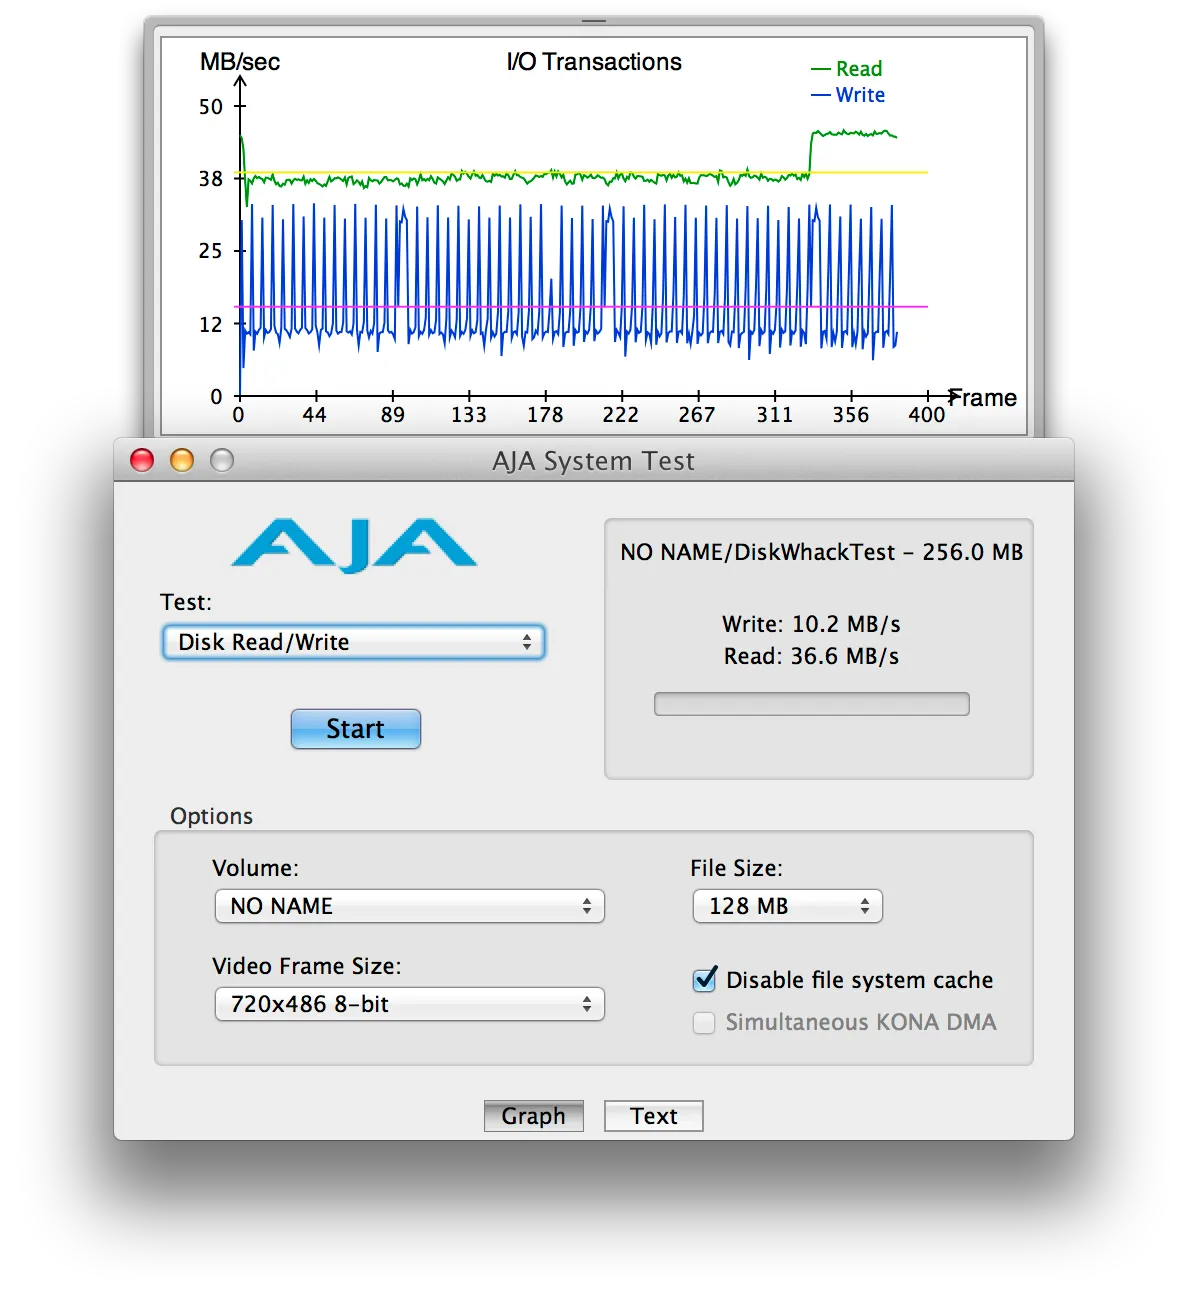Toggle the Simultaneous KONA DMA checkbox
The height and width of the screenshot is (1298, 1188).
coord(705,1022)
